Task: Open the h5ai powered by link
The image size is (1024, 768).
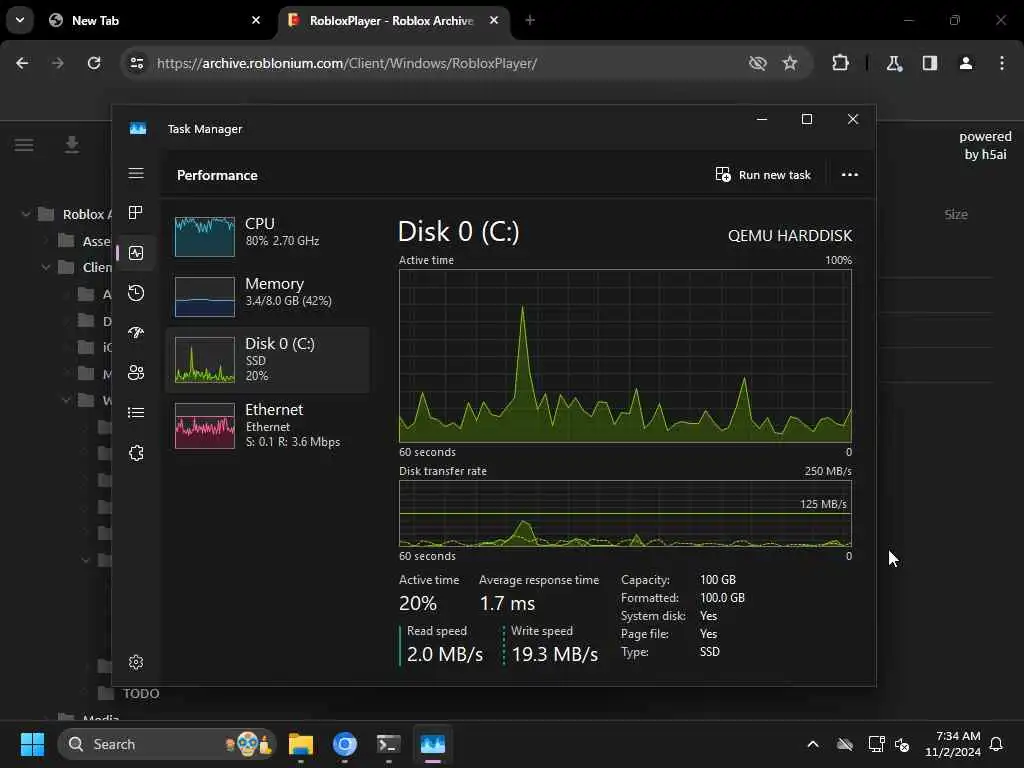Action: tap(985, 145)
